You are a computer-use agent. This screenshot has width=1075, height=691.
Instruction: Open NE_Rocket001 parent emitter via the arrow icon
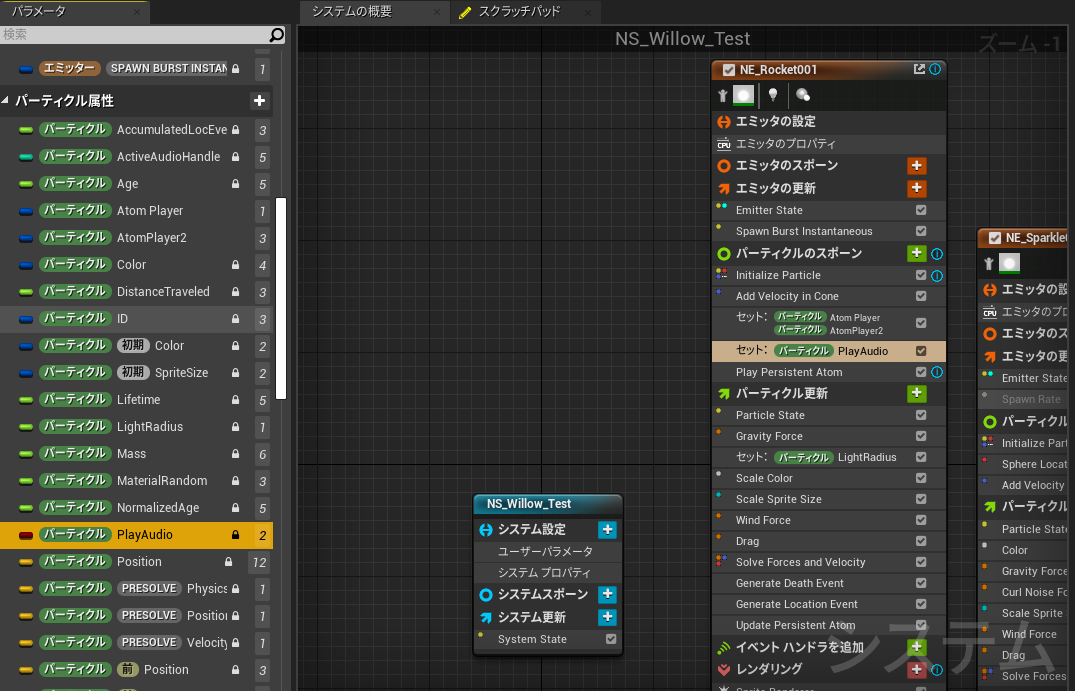coord(919,70)
